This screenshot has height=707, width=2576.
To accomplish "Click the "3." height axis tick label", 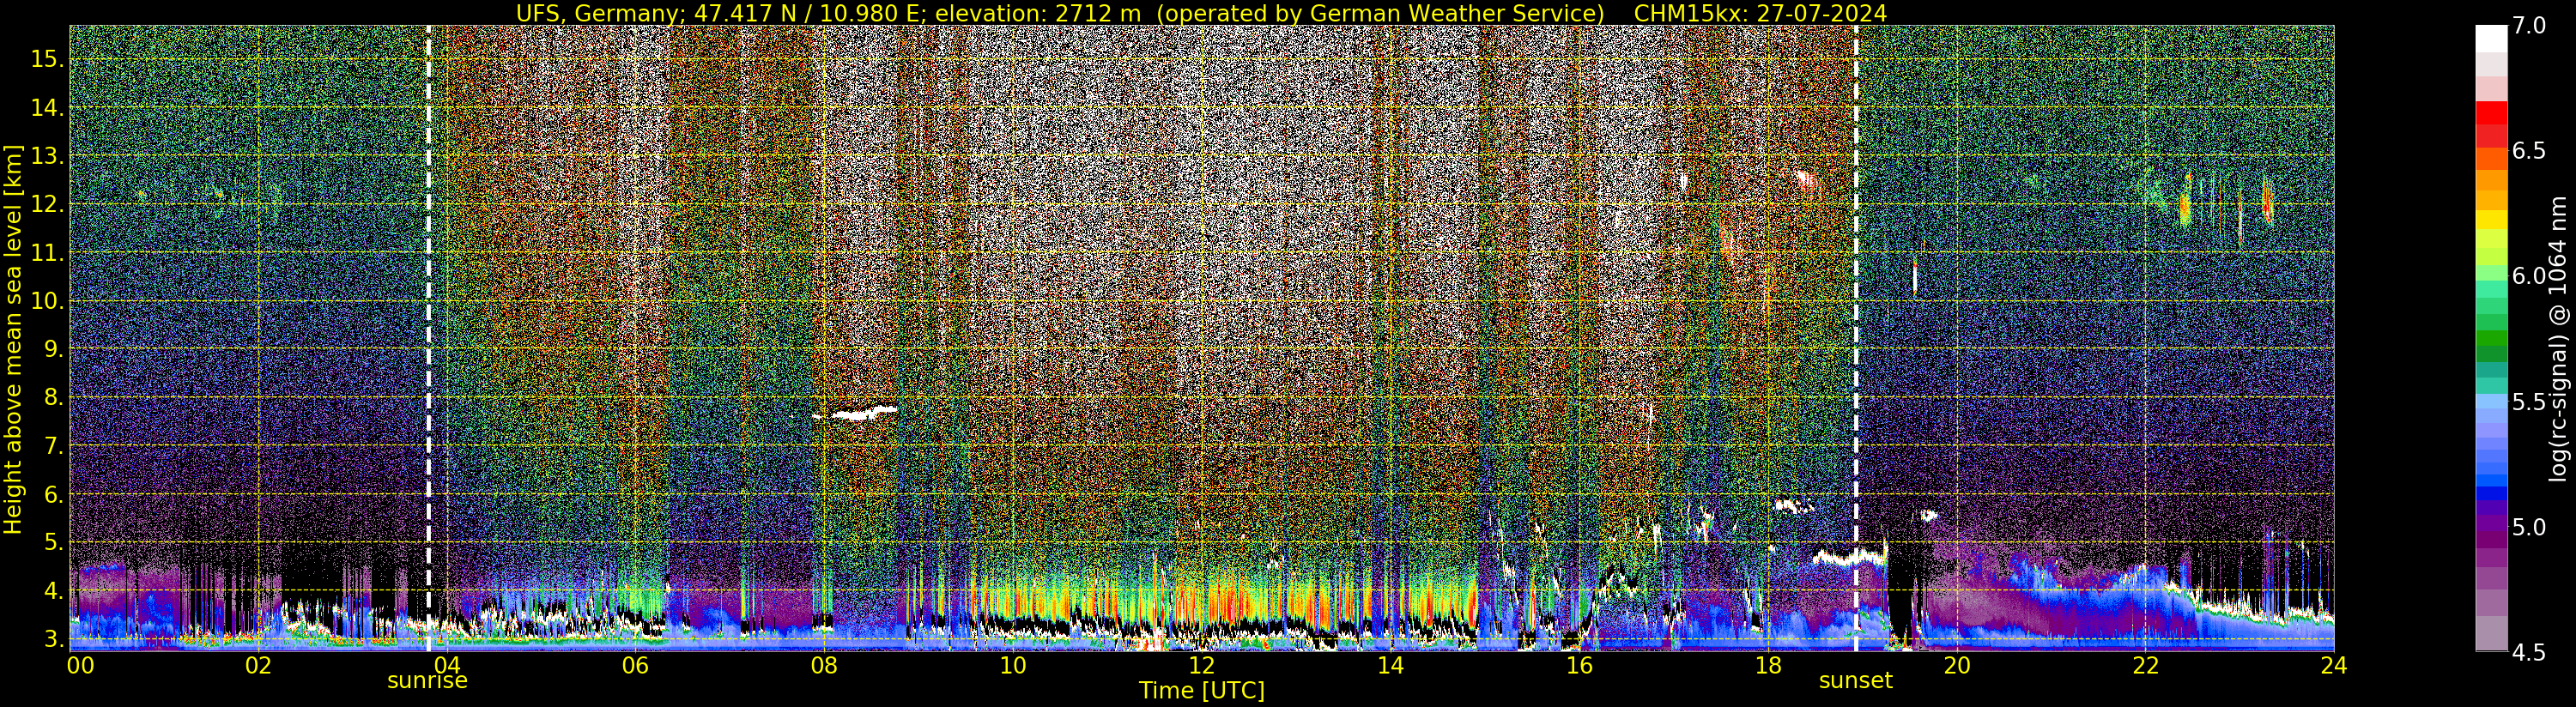I will (x=52, y=639).
